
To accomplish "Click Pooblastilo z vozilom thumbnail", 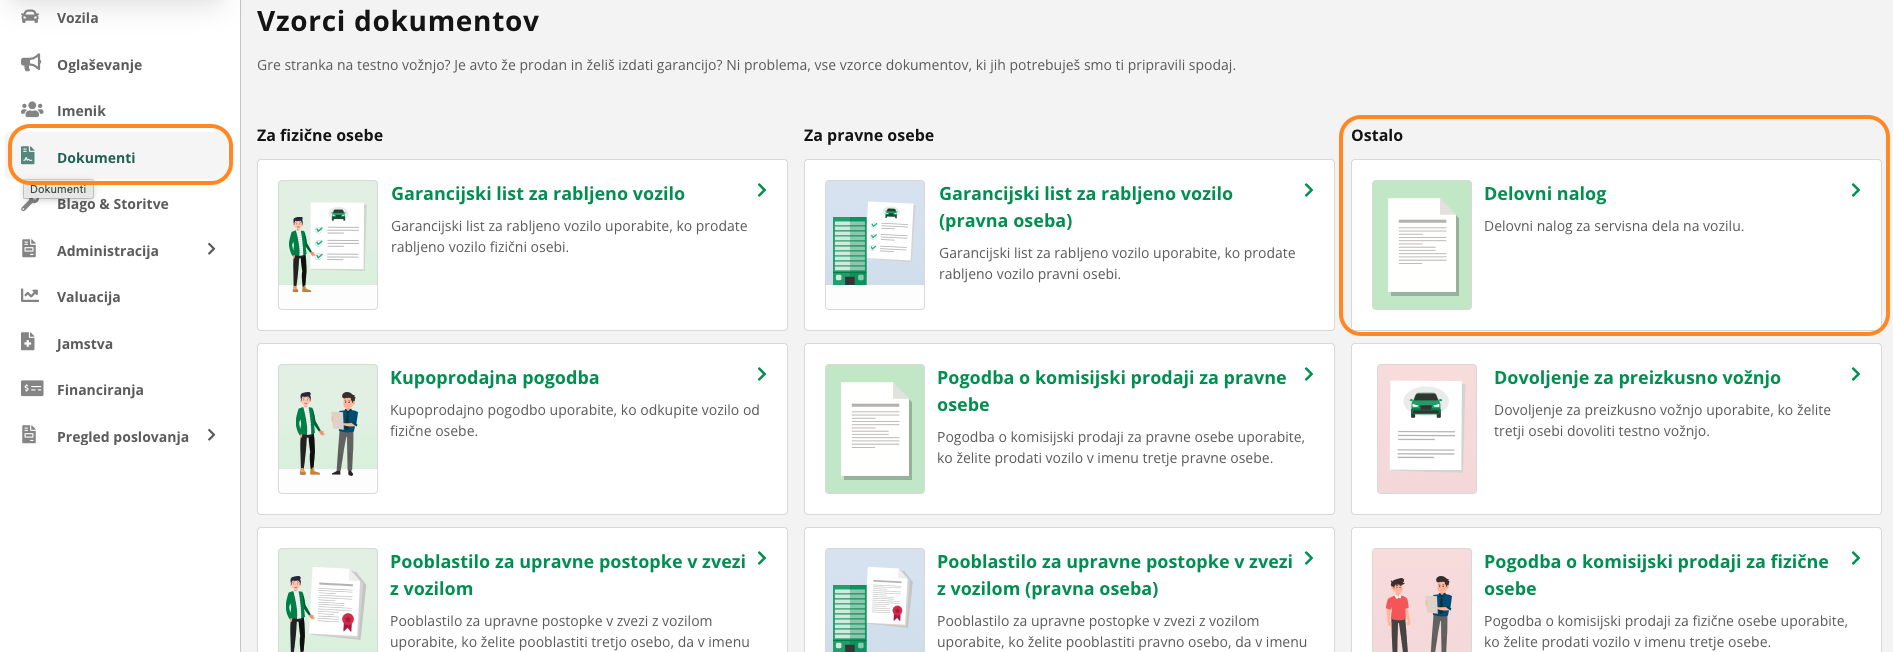I will 328,600.
